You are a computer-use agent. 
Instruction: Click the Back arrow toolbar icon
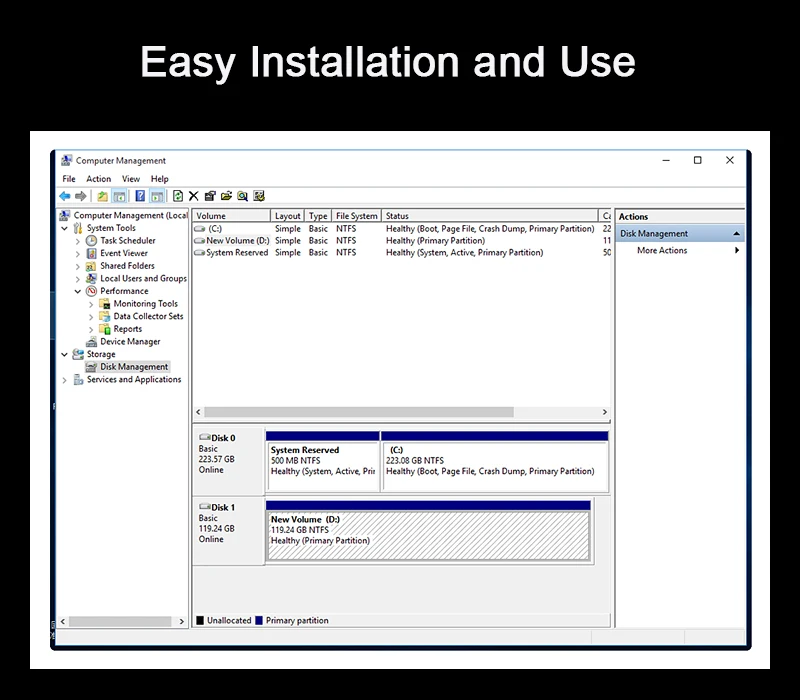(65, 196)
